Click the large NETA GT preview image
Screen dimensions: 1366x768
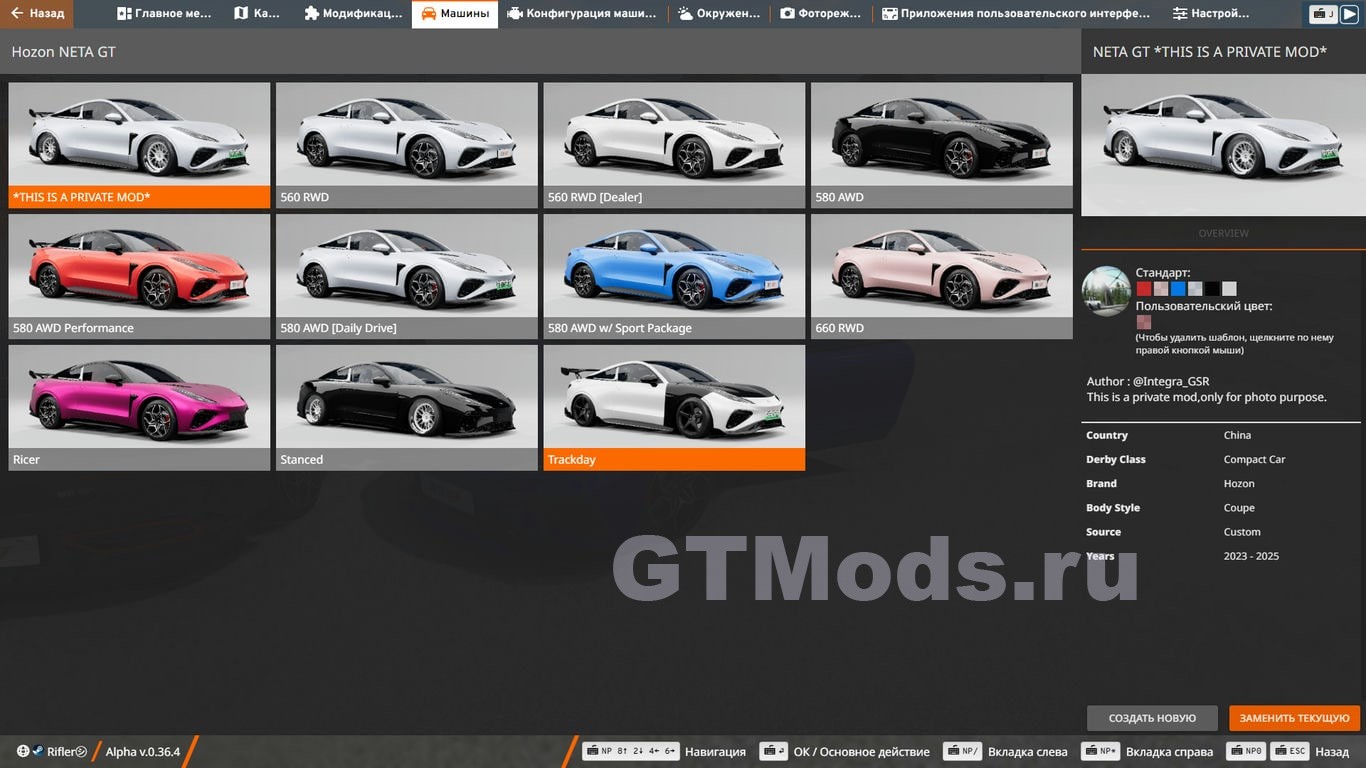(x=1223, y=145)
